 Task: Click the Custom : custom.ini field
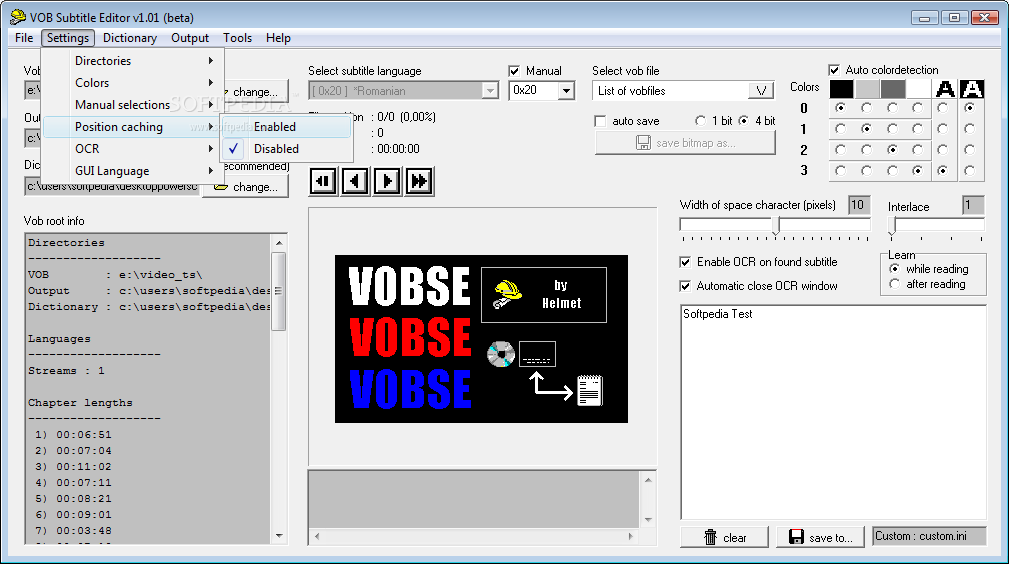pyautogui.click(x=929, y=536)
